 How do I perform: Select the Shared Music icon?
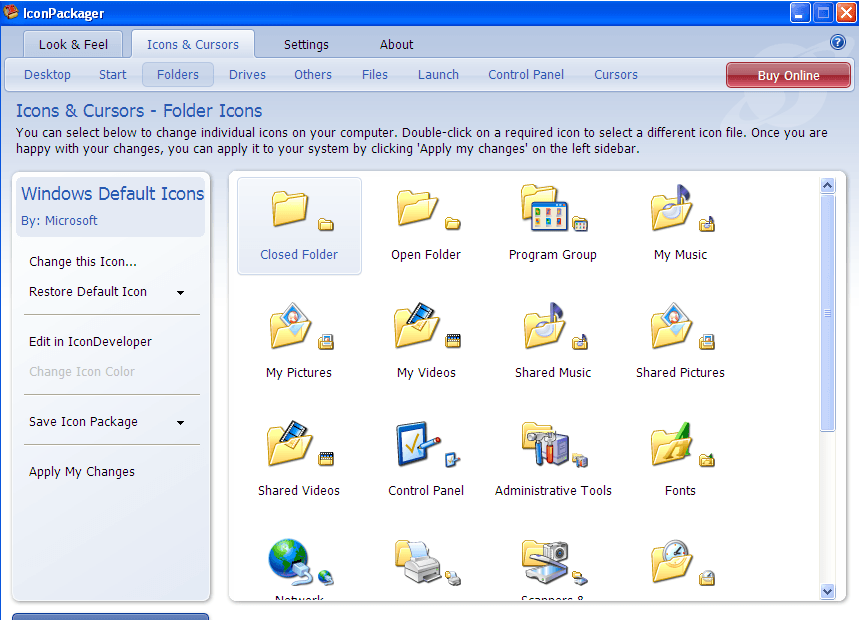[x=552, y=335]
